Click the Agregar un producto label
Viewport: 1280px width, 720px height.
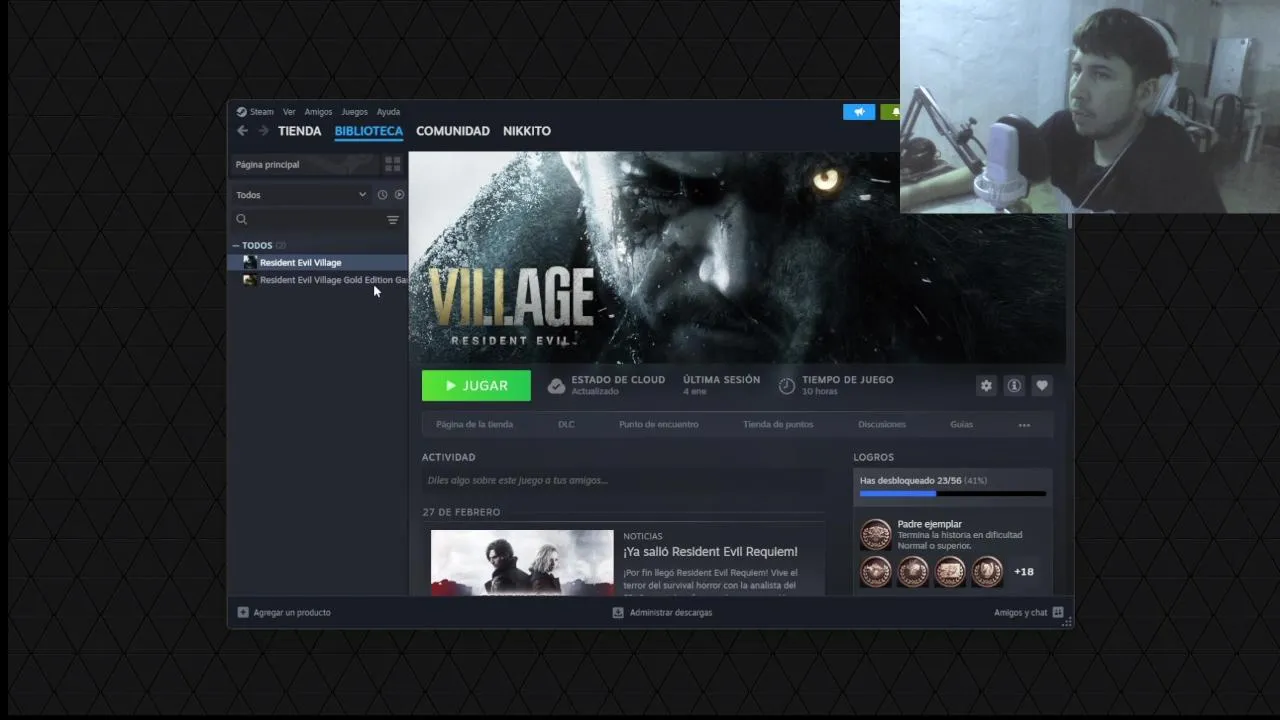coord(292,612)
